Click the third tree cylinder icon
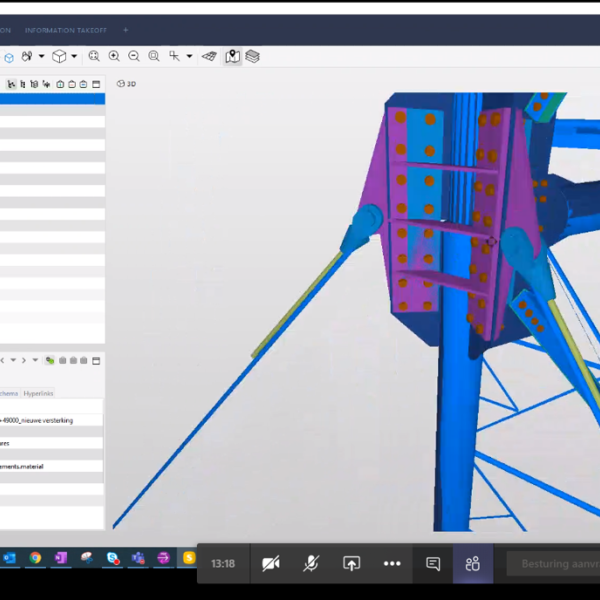The image size is (600, 600). [34, 84]
